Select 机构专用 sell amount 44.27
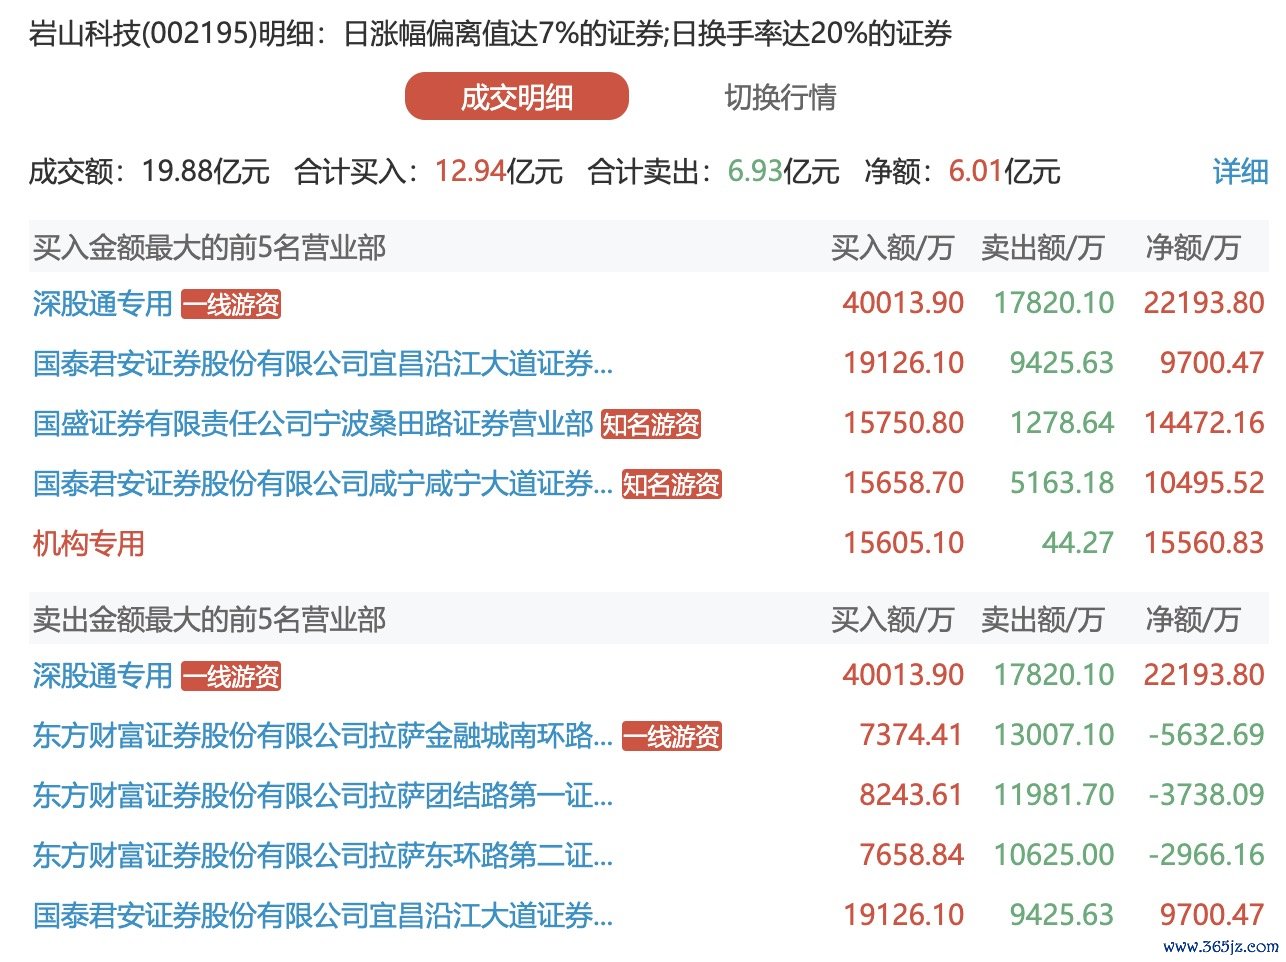The height and width of the screenshot is (962, 1286). tap(1077, 543)
